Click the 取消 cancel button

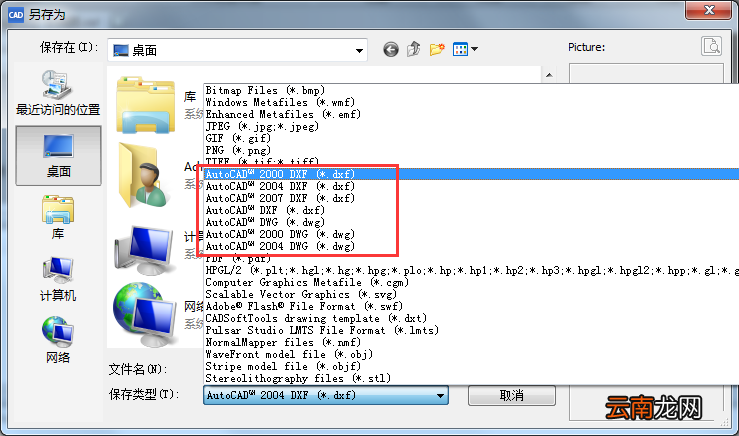click(x=512, y=395)
